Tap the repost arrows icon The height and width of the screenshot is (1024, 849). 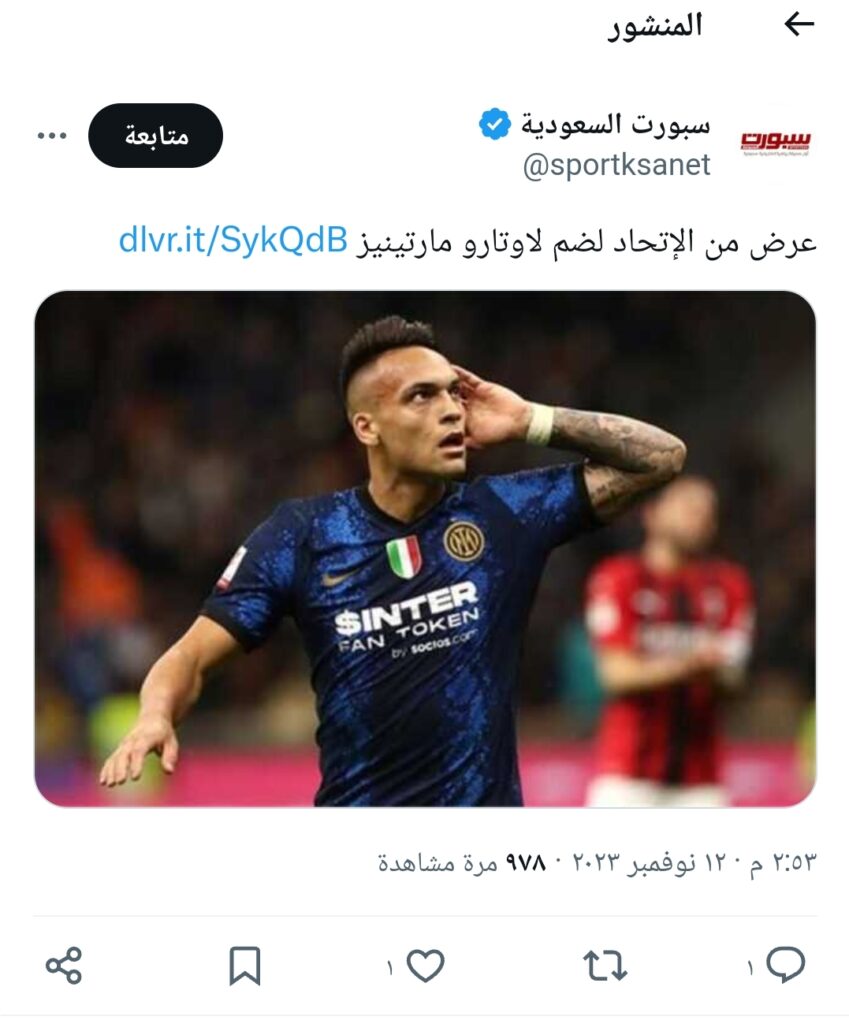click(x=605, y=965)
